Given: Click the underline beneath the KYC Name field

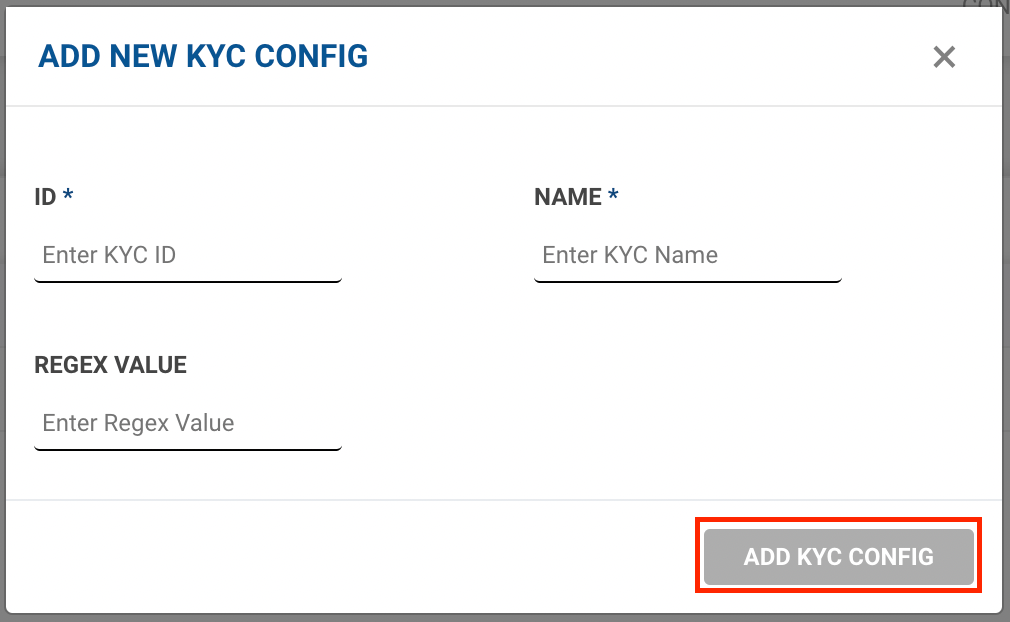Looking at the screenshot, I should 688,281.
